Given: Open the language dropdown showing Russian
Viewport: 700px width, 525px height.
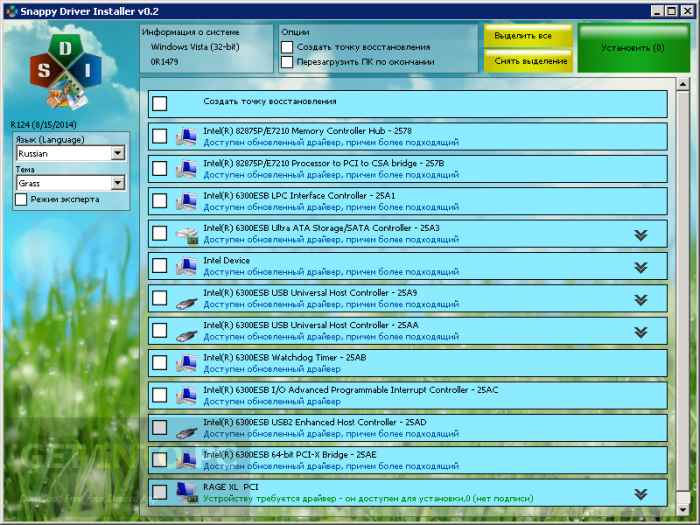Looking at the screenshot, I should (118, 154).
